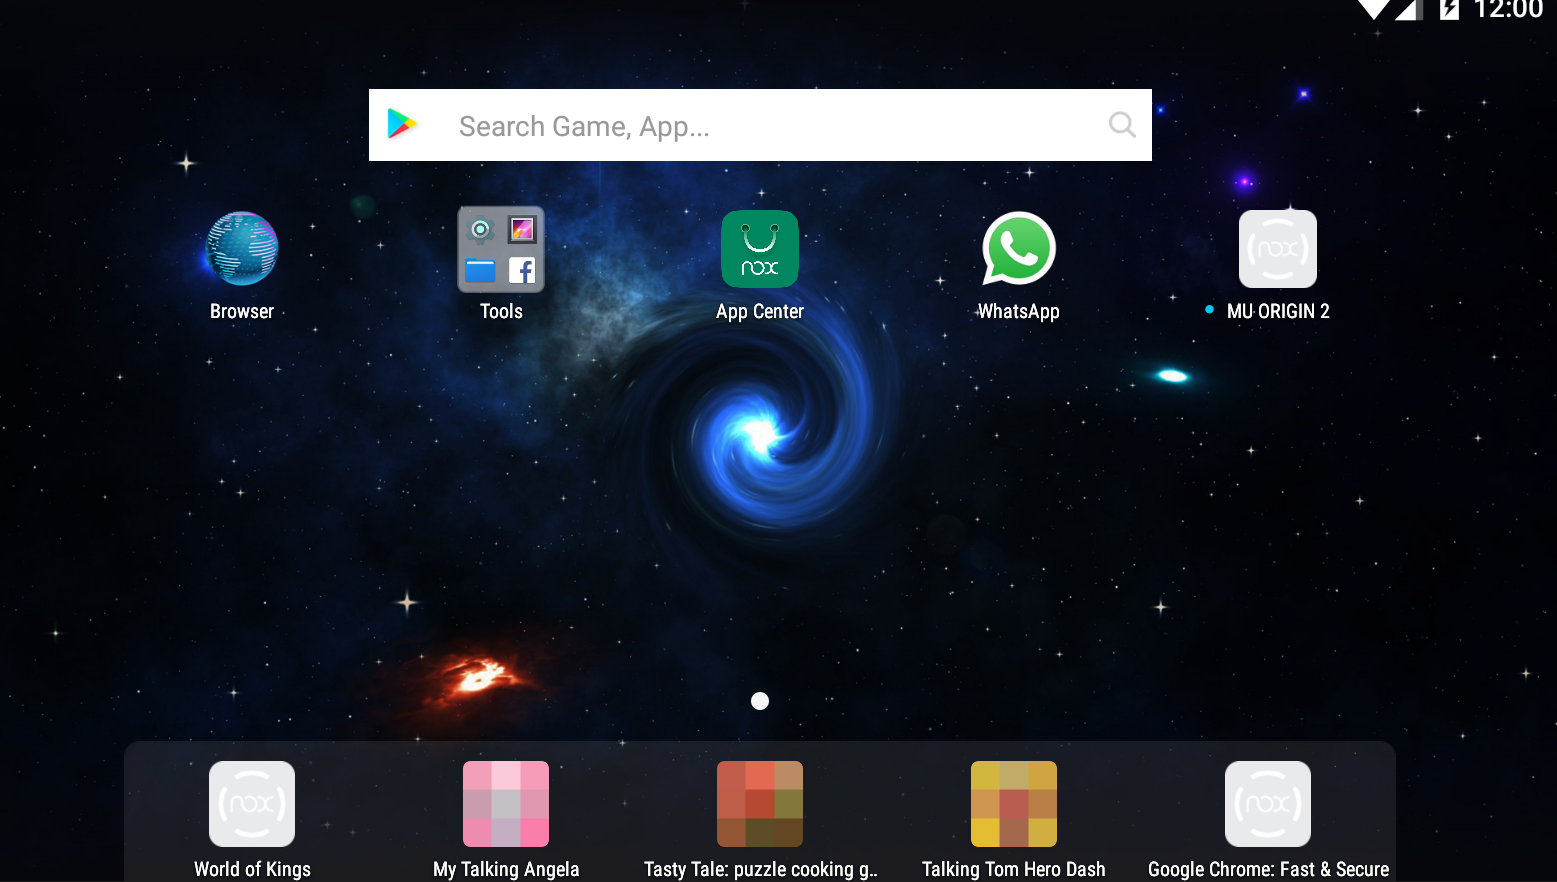This screenshot has height=882, width=1557.
Task: Click the Talking Tom Hero Dash label
Action: pyautogui.click(x=1014, y=869)
